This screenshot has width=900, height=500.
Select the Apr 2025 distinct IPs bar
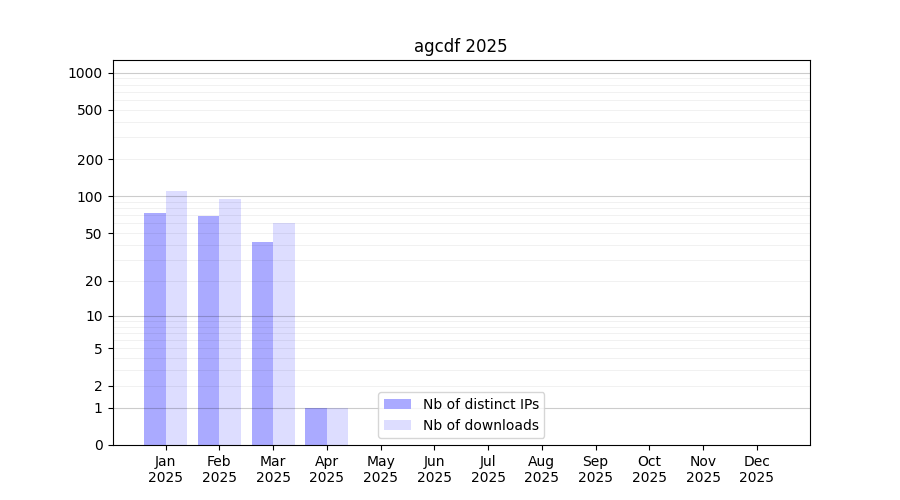(316, 426)
